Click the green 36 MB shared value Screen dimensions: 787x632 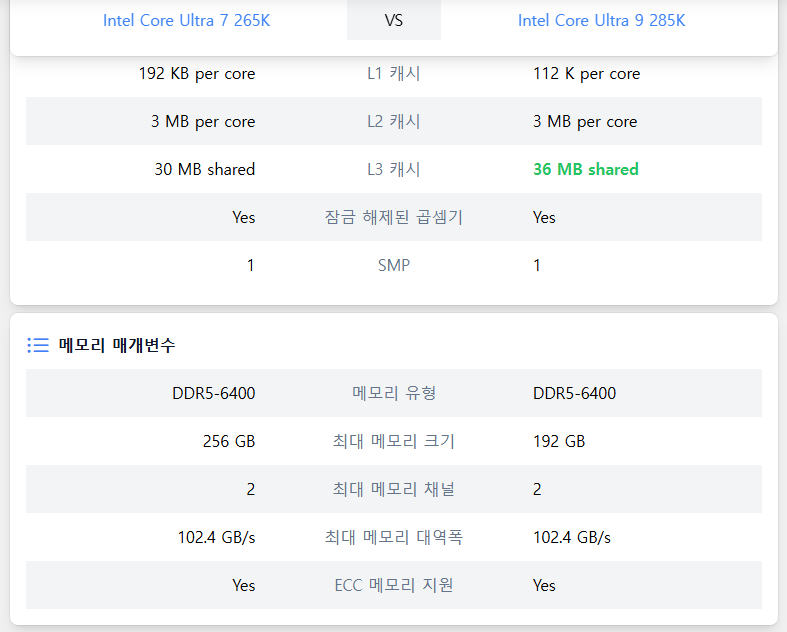pyautogui.click(x=585, y=169)
